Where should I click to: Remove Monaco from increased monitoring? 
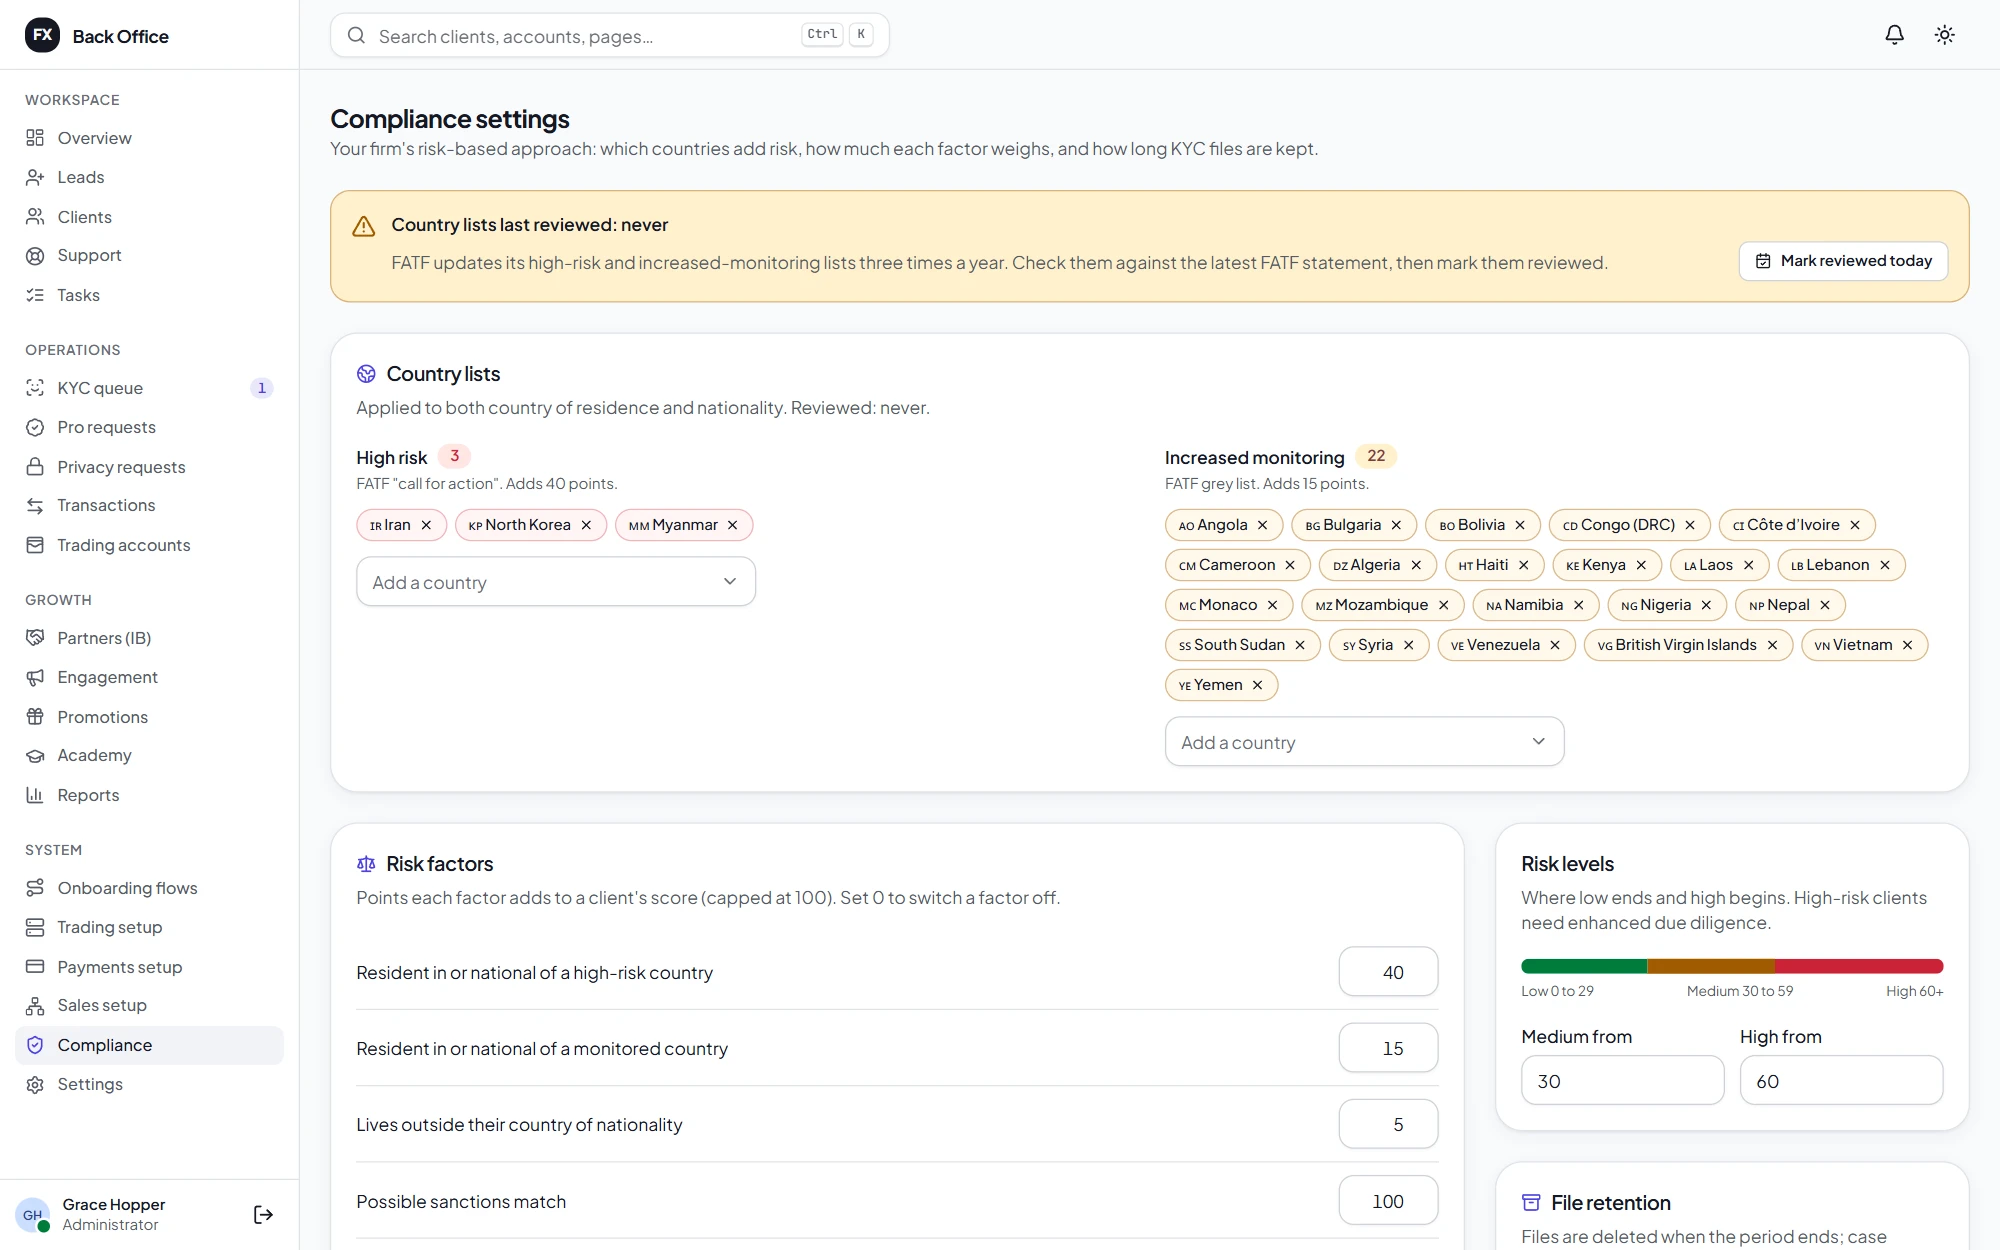tap(1272, 605)
